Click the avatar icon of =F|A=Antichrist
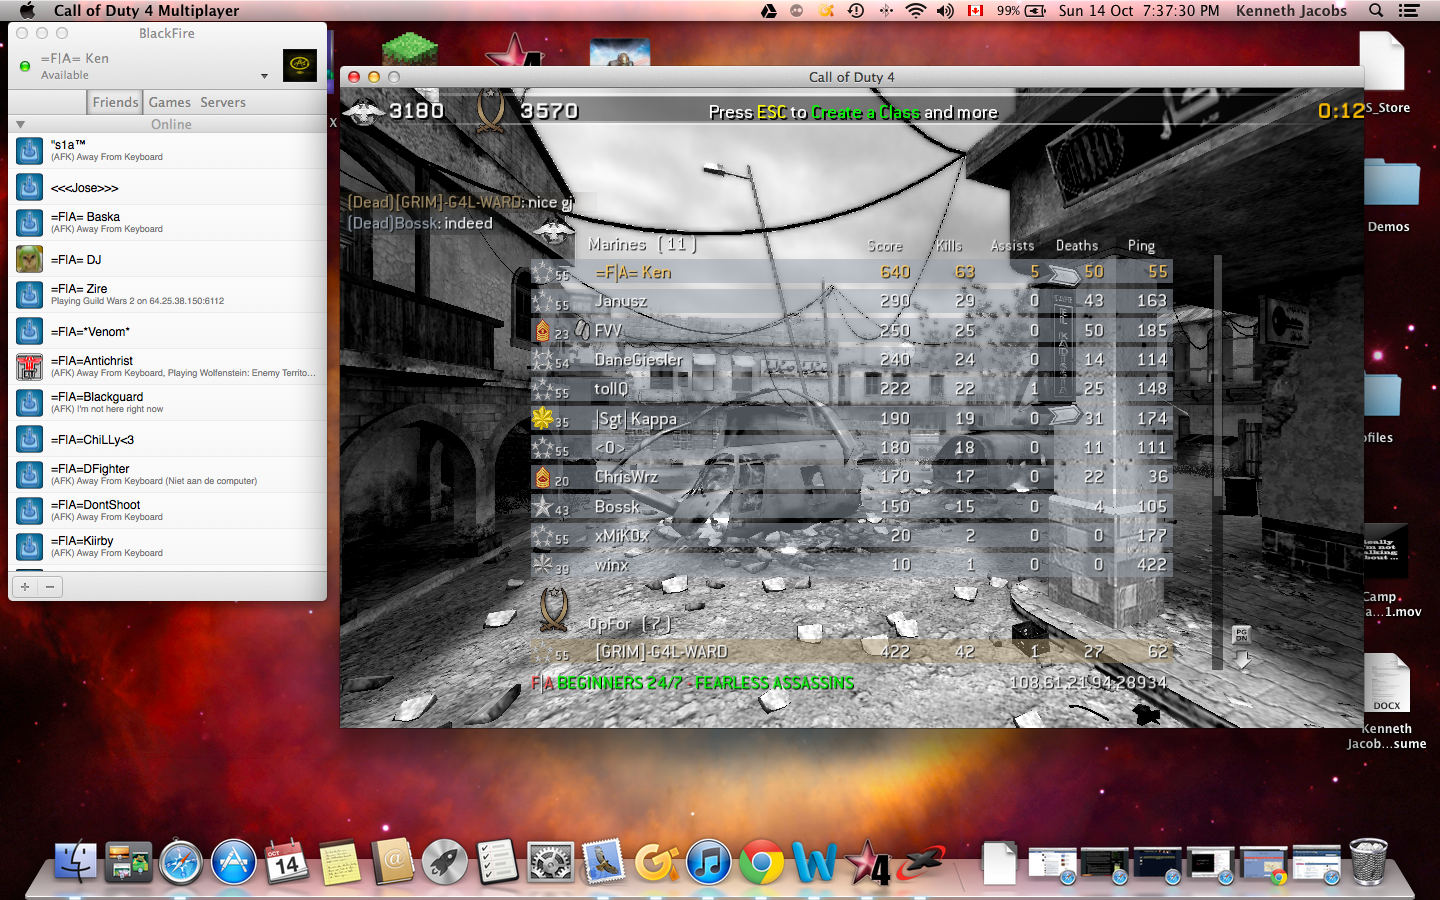This screenshot has width=1440, height=900. (x=29, y=367)
